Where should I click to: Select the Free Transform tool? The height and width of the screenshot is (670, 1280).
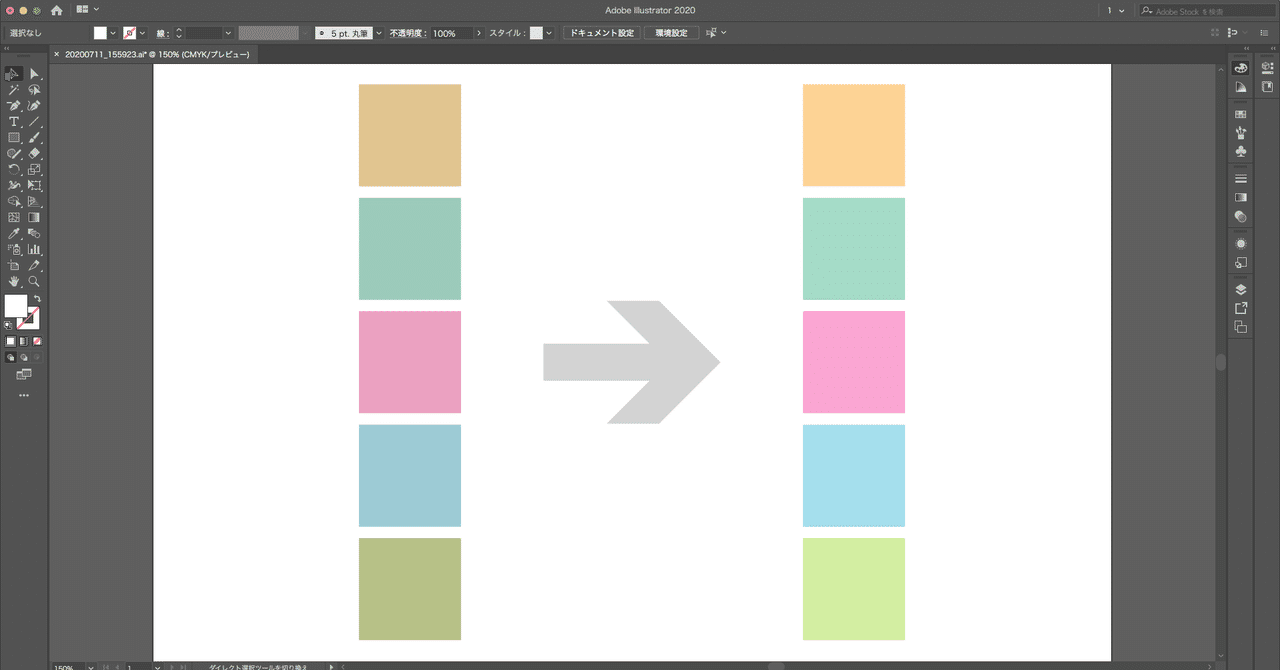pos(34,185)
